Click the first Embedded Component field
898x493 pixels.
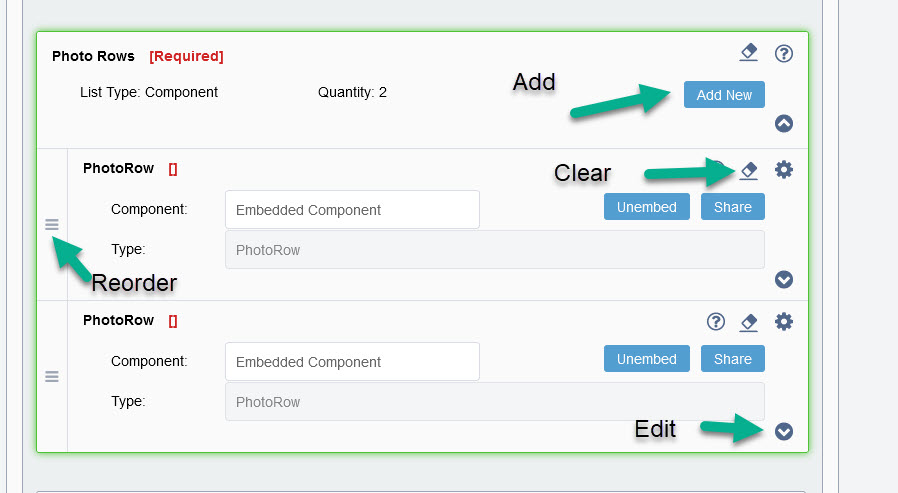pos(352,210)
